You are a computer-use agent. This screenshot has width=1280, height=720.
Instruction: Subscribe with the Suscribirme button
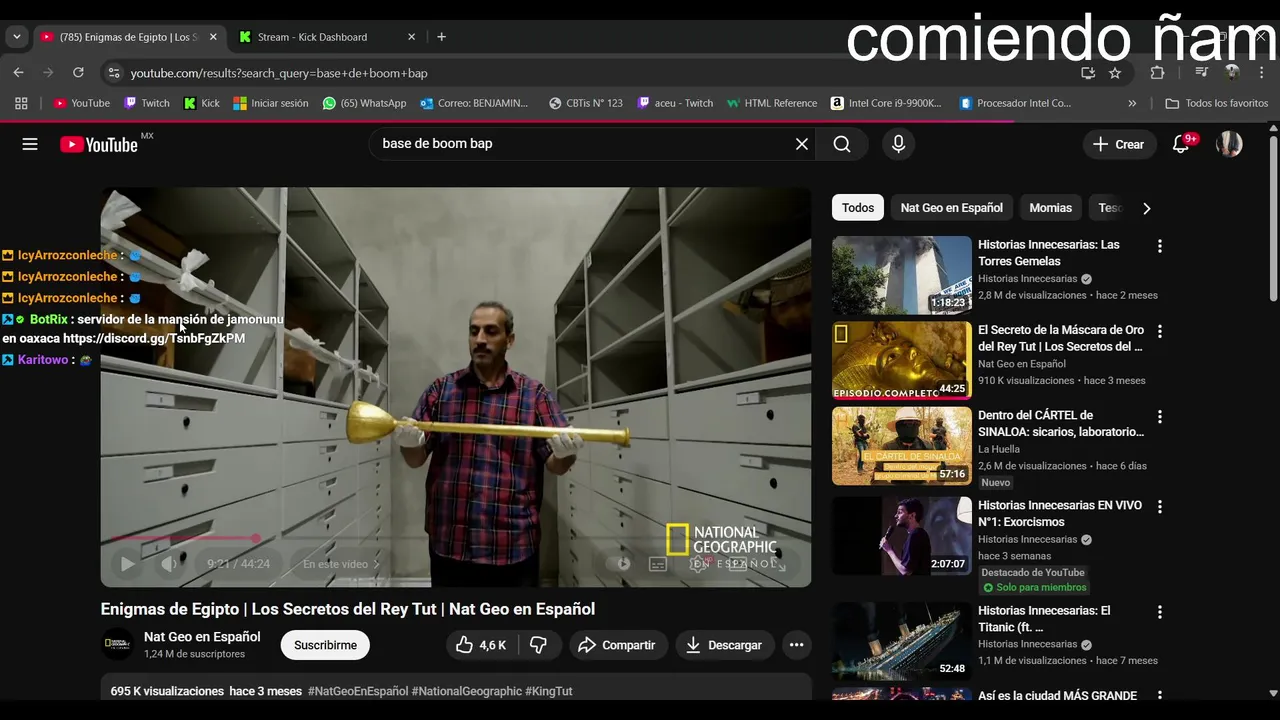[x=325, y=645]
